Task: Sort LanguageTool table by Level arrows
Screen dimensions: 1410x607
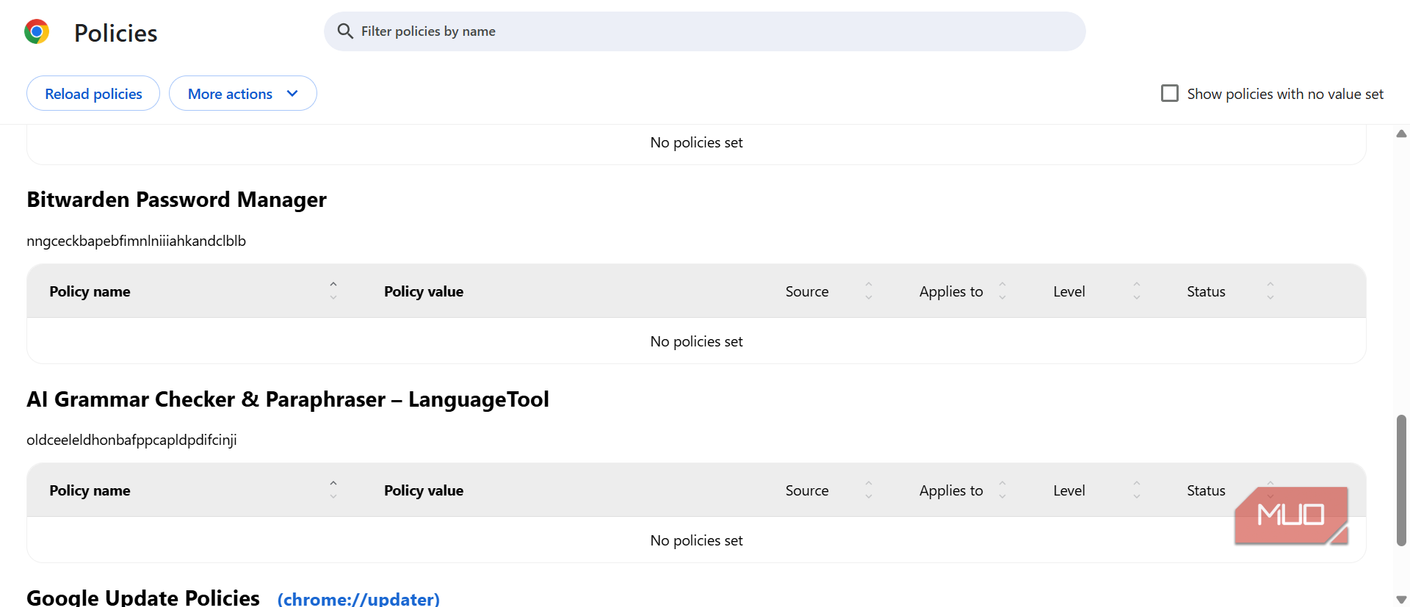Action: (1136, 490)
